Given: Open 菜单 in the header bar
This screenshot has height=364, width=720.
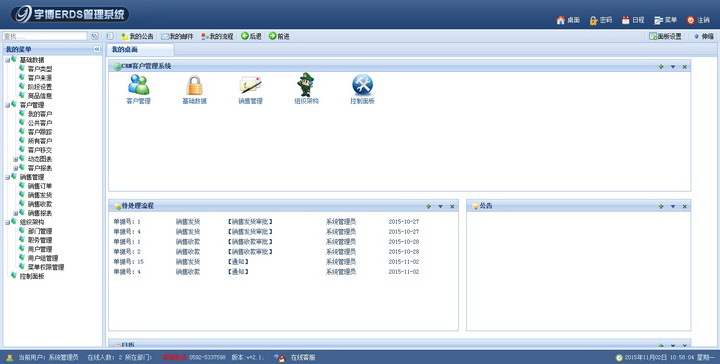Looking at the screenshot, I should pyautogui.click(x=666, y=20).
